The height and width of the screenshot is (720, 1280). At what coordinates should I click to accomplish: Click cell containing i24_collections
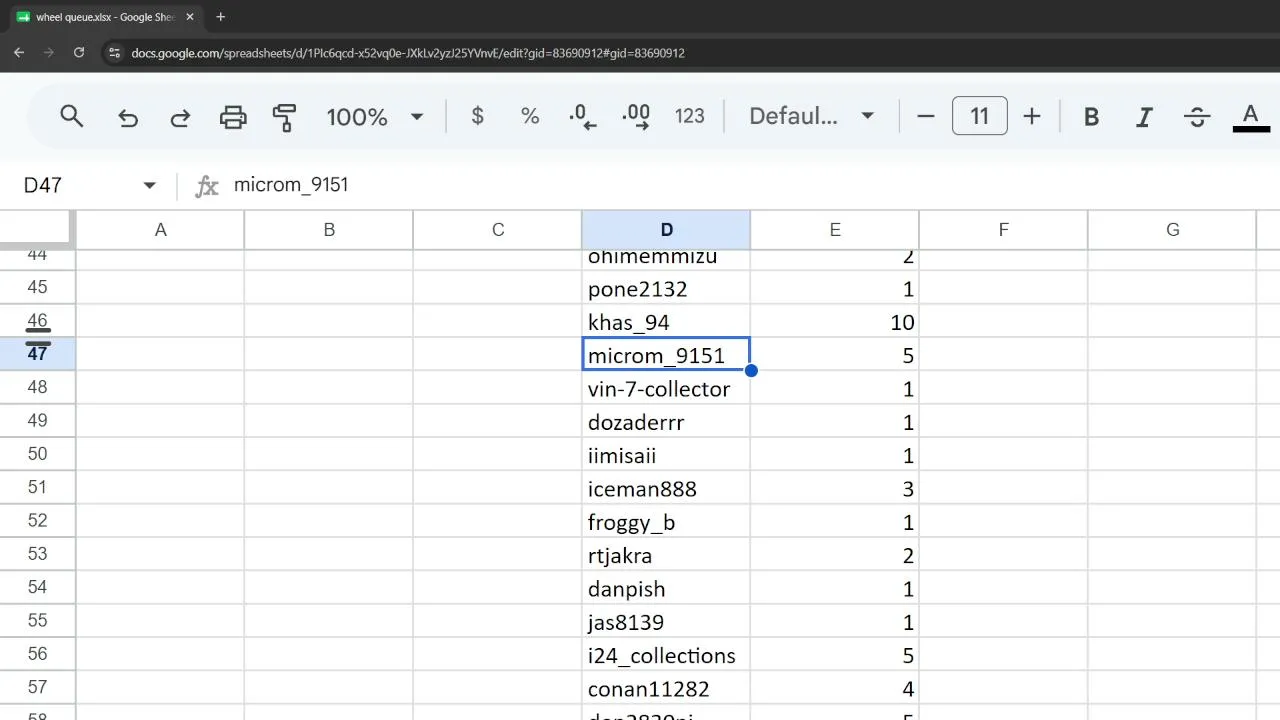click(x=666, y=655)
